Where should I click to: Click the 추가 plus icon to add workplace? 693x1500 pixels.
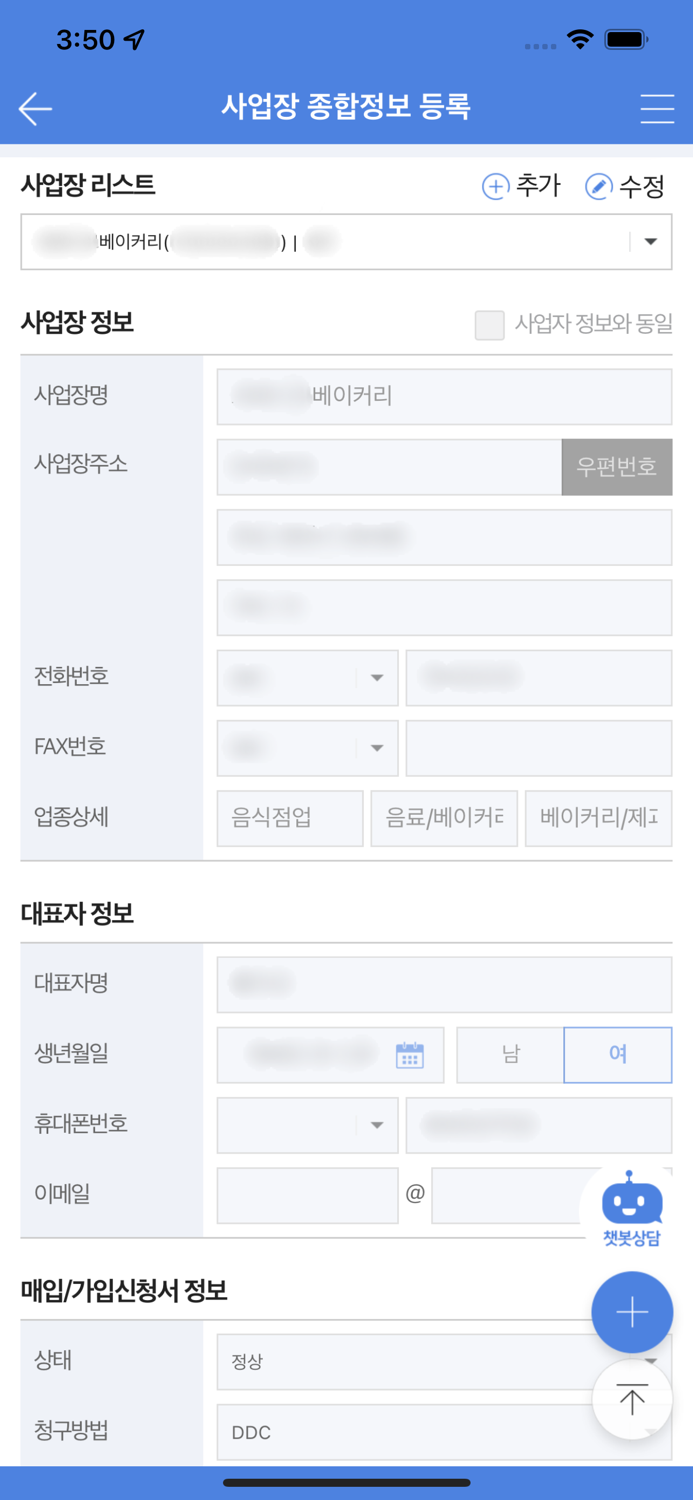pos(496,186)
